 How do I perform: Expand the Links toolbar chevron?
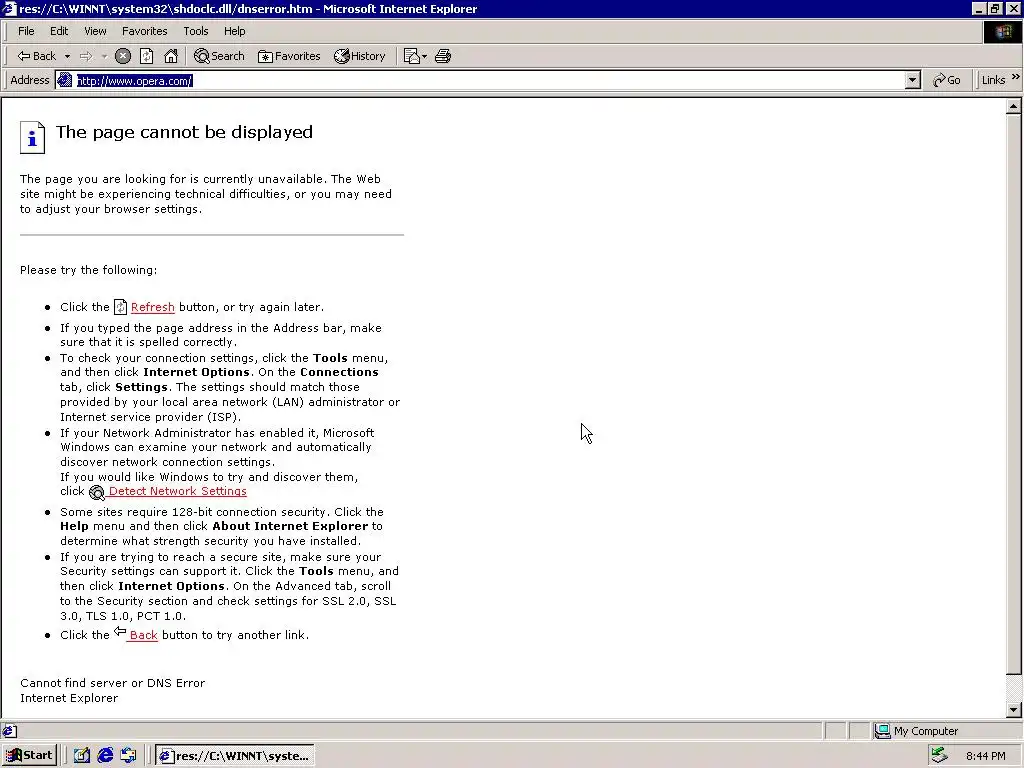pyautogui.click(x=1016, y=77)
